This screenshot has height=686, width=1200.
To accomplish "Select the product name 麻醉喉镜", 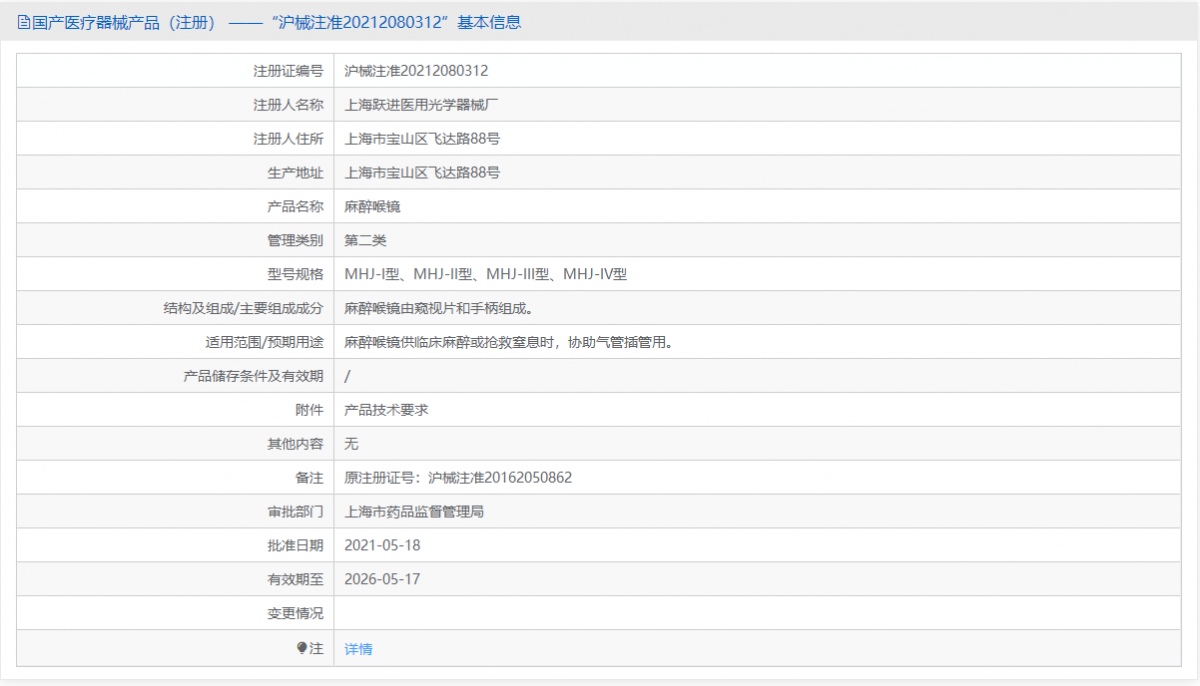I will coord(372,207).
